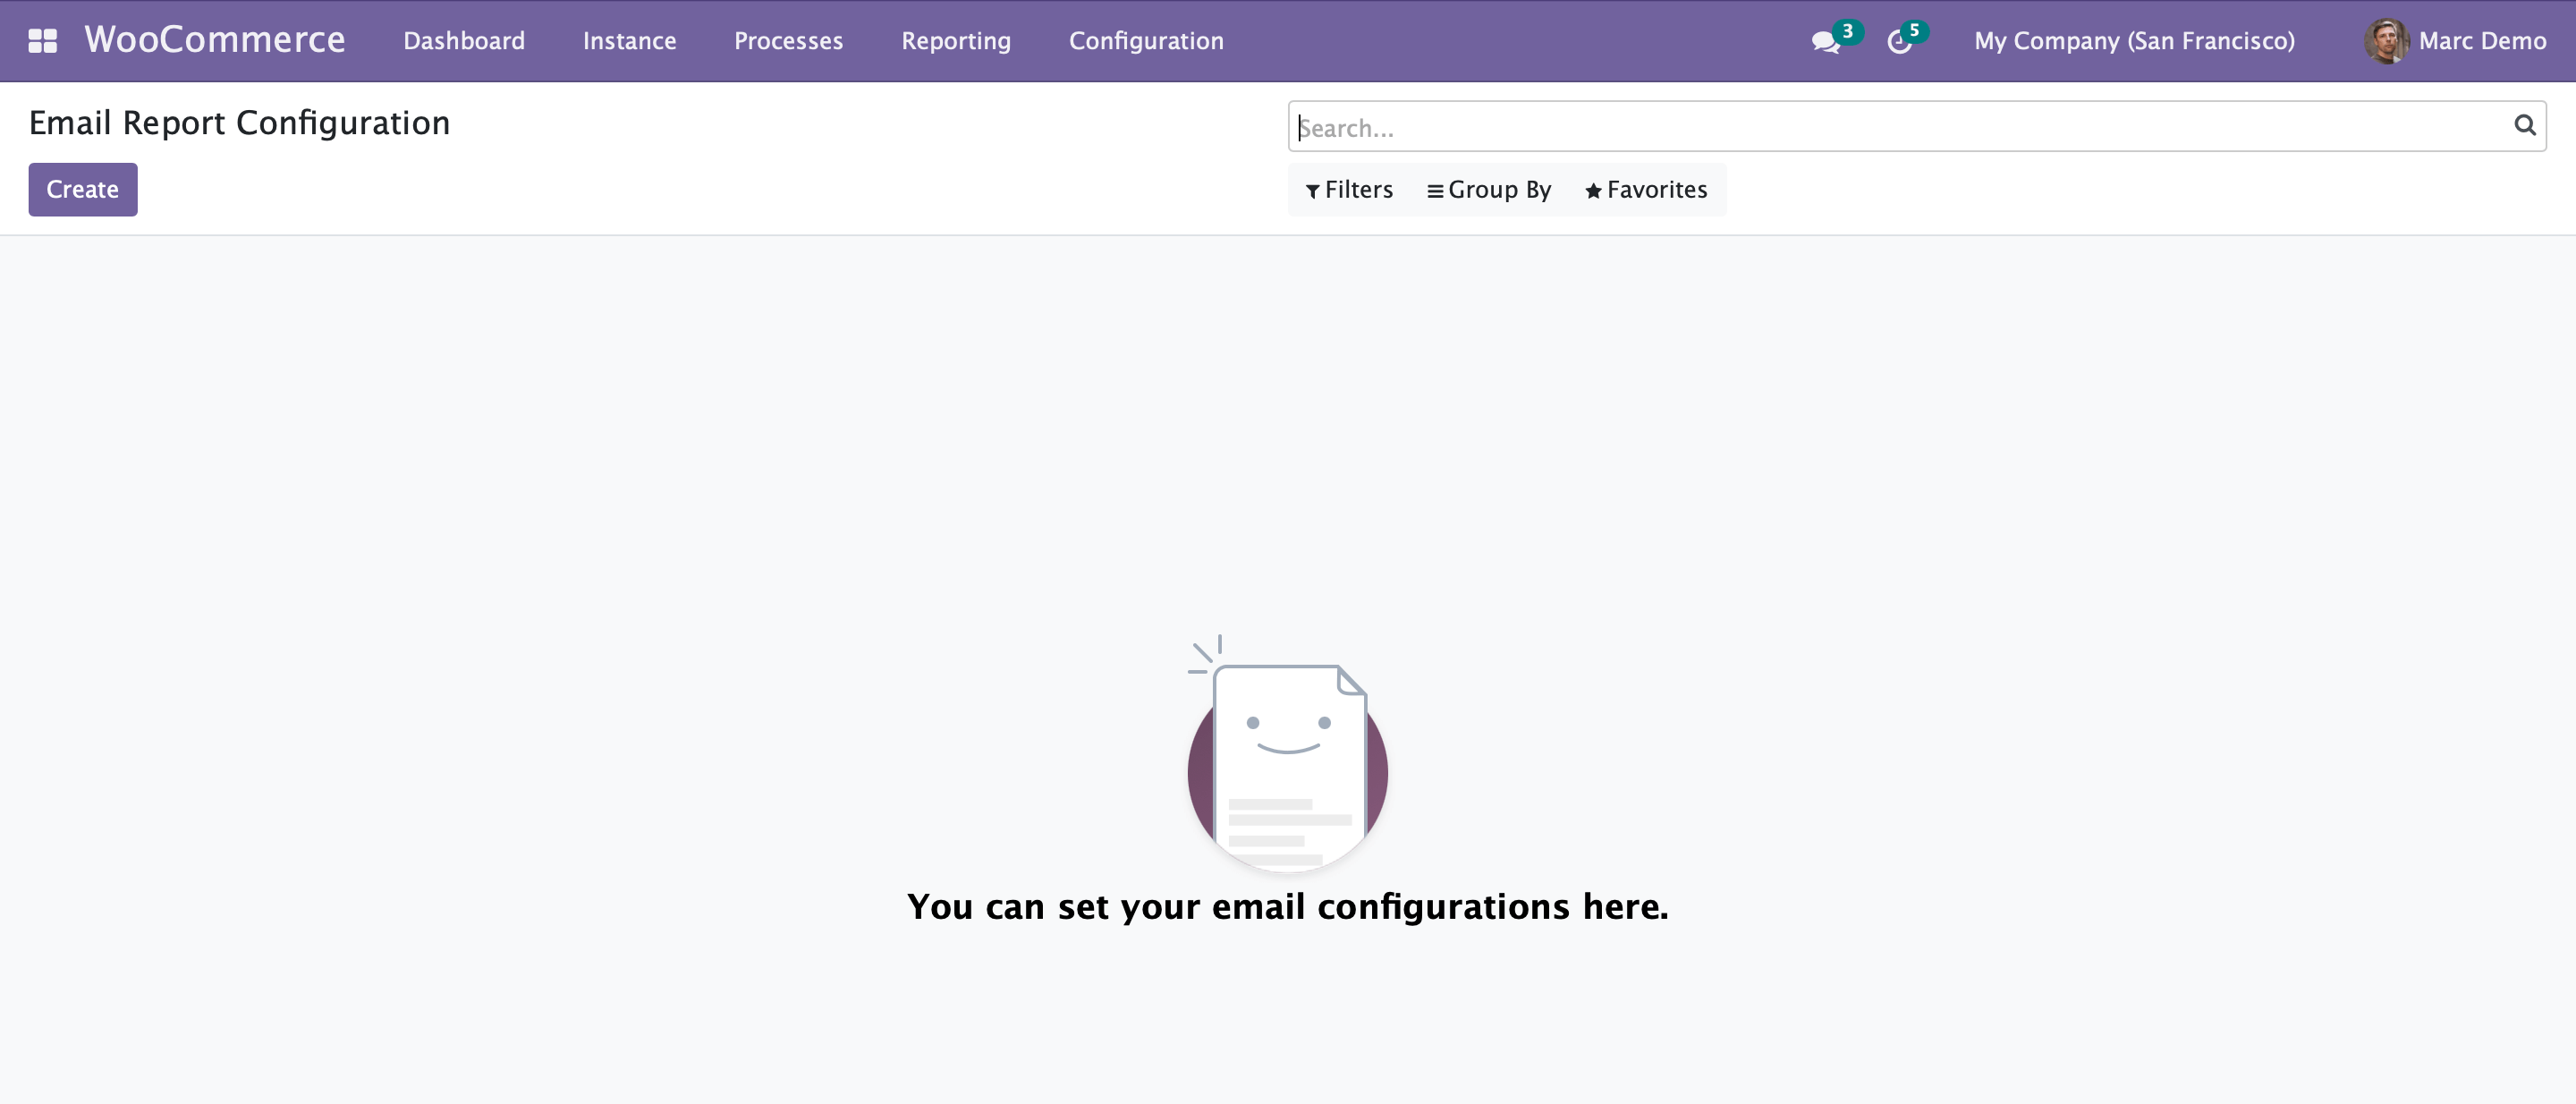The width and height of the screenshot is (2576, 1104).
Task: Open the Reporting menu
Action: coord(956,41)
